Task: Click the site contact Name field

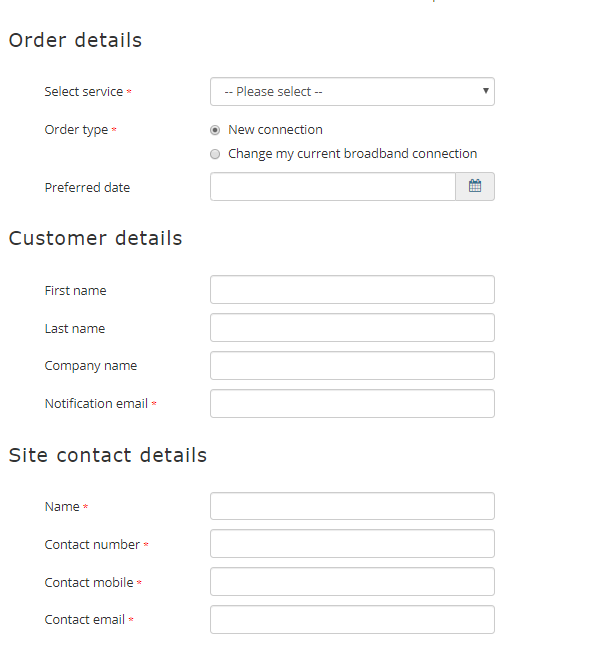Action: [x=352, y=506]
